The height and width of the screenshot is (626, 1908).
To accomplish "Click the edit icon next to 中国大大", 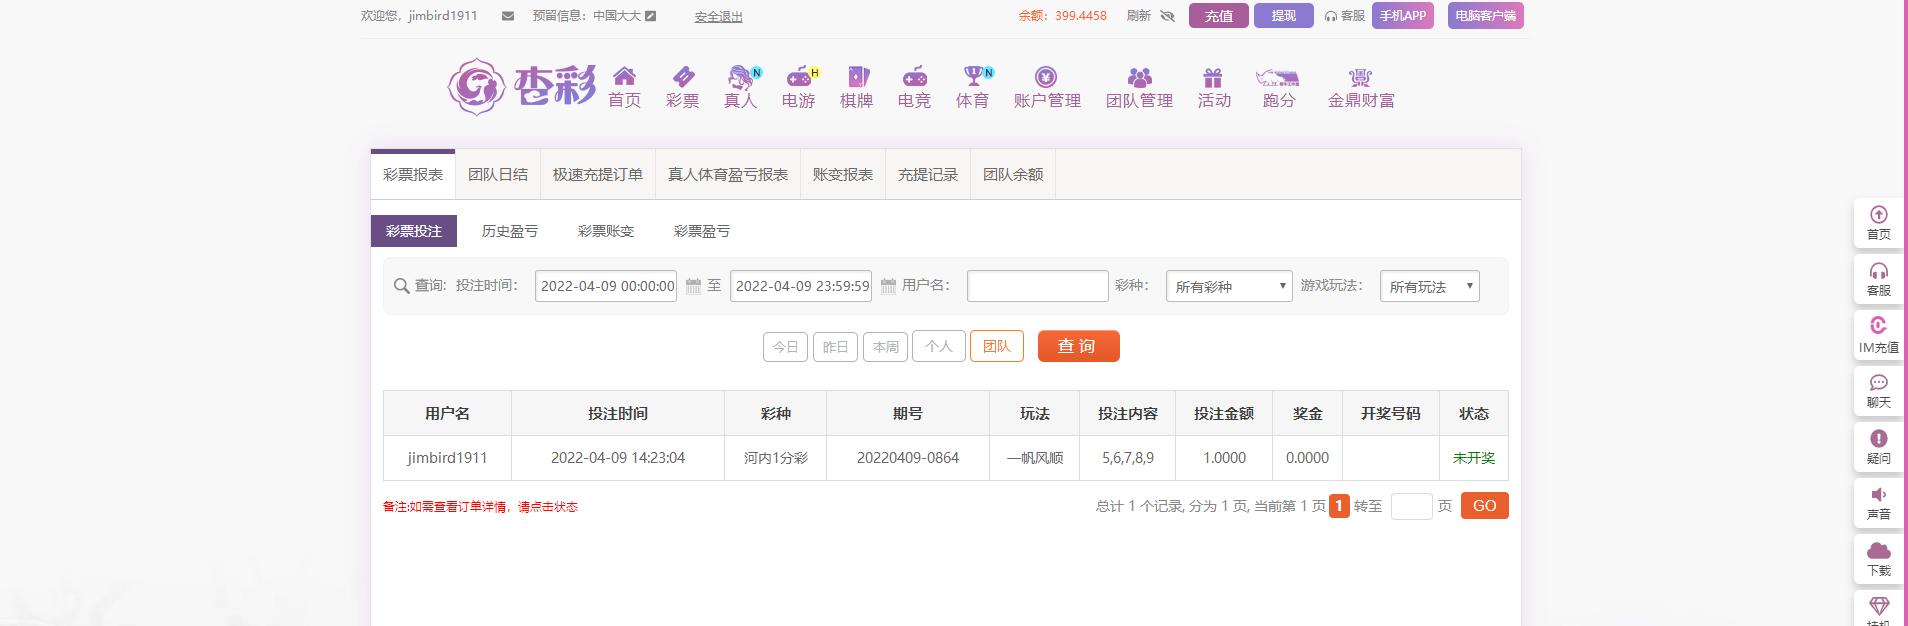I will click(651, 16).
